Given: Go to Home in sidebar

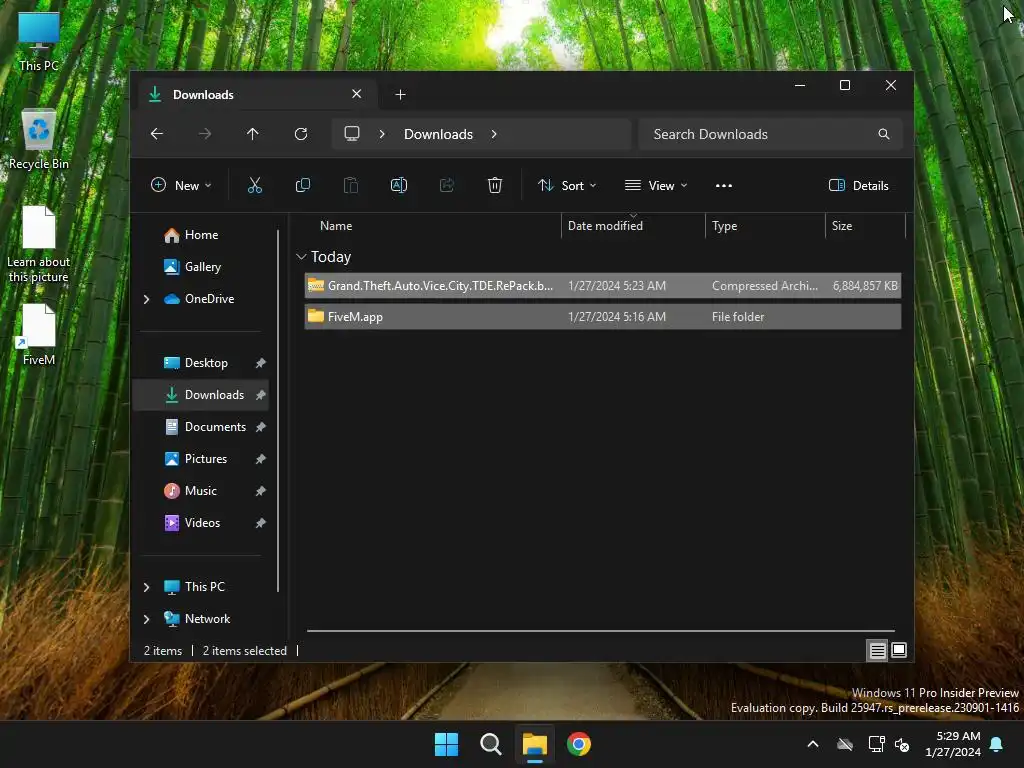Looking at the screenshot, I should pos(201,235).
